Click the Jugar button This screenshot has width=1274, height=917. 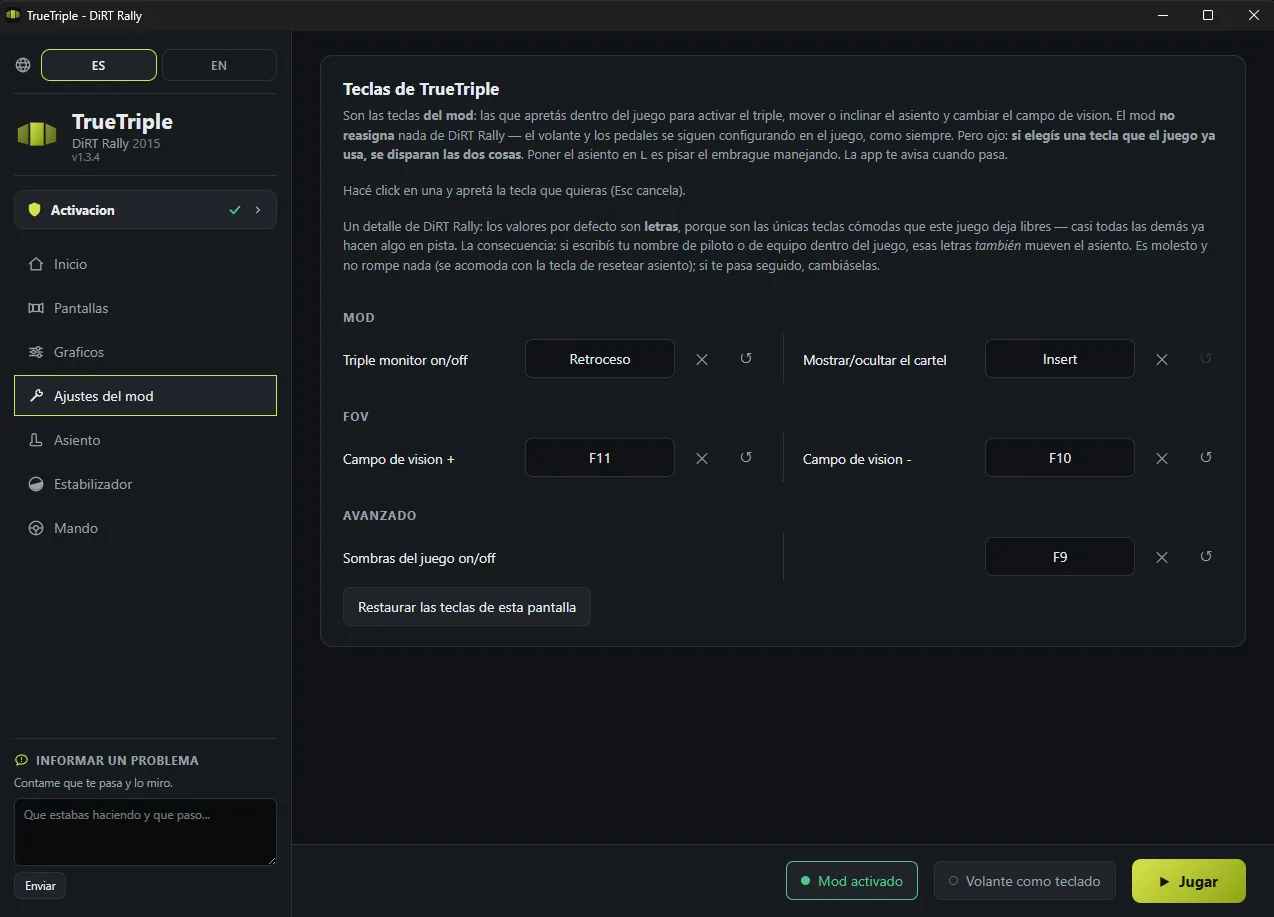click(x=1189, y=881)
